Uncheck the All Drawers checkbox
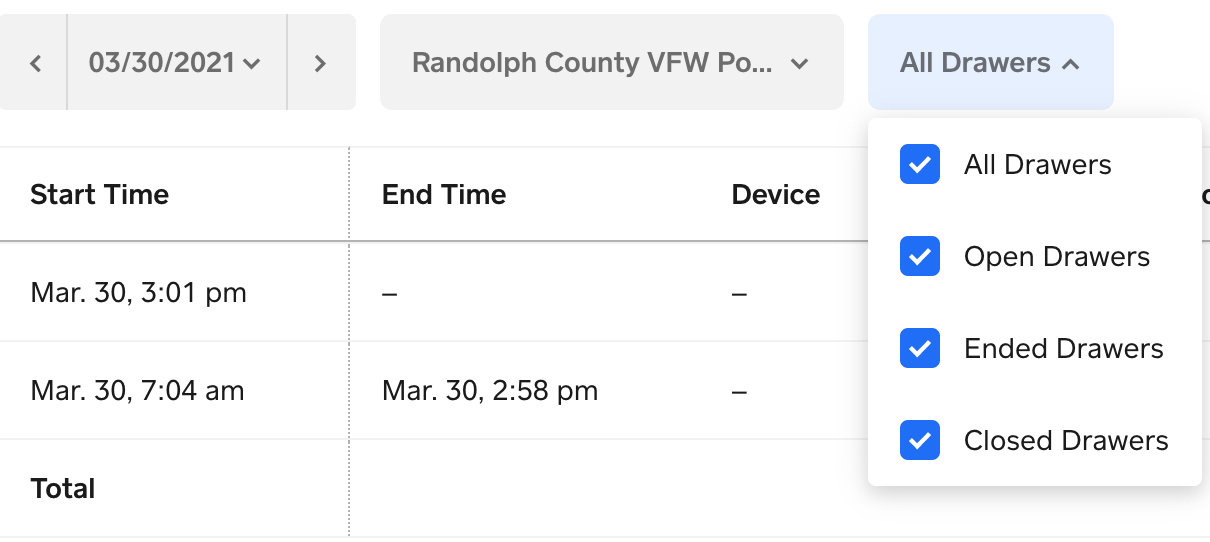This screenshot has width=1210, height=542. 920,164
